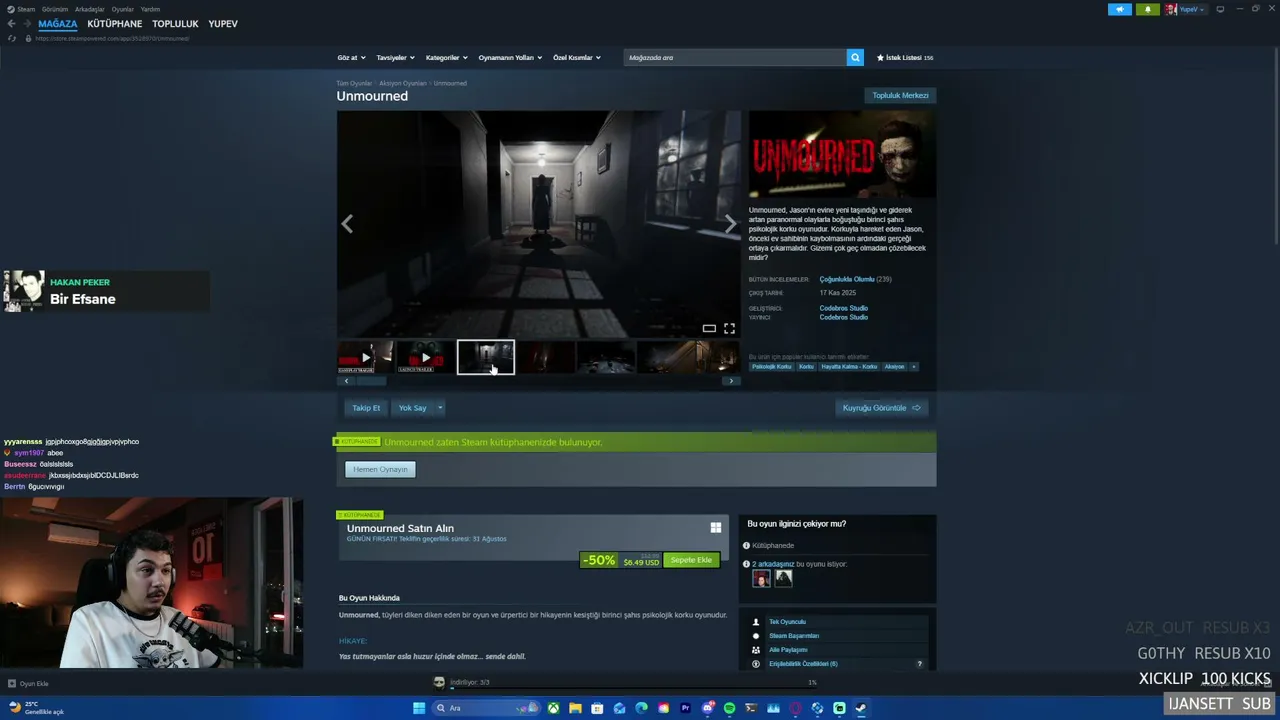Show next screenshot in media viewer
This screenshot has width=1280, height=720.
click(730, 224)
